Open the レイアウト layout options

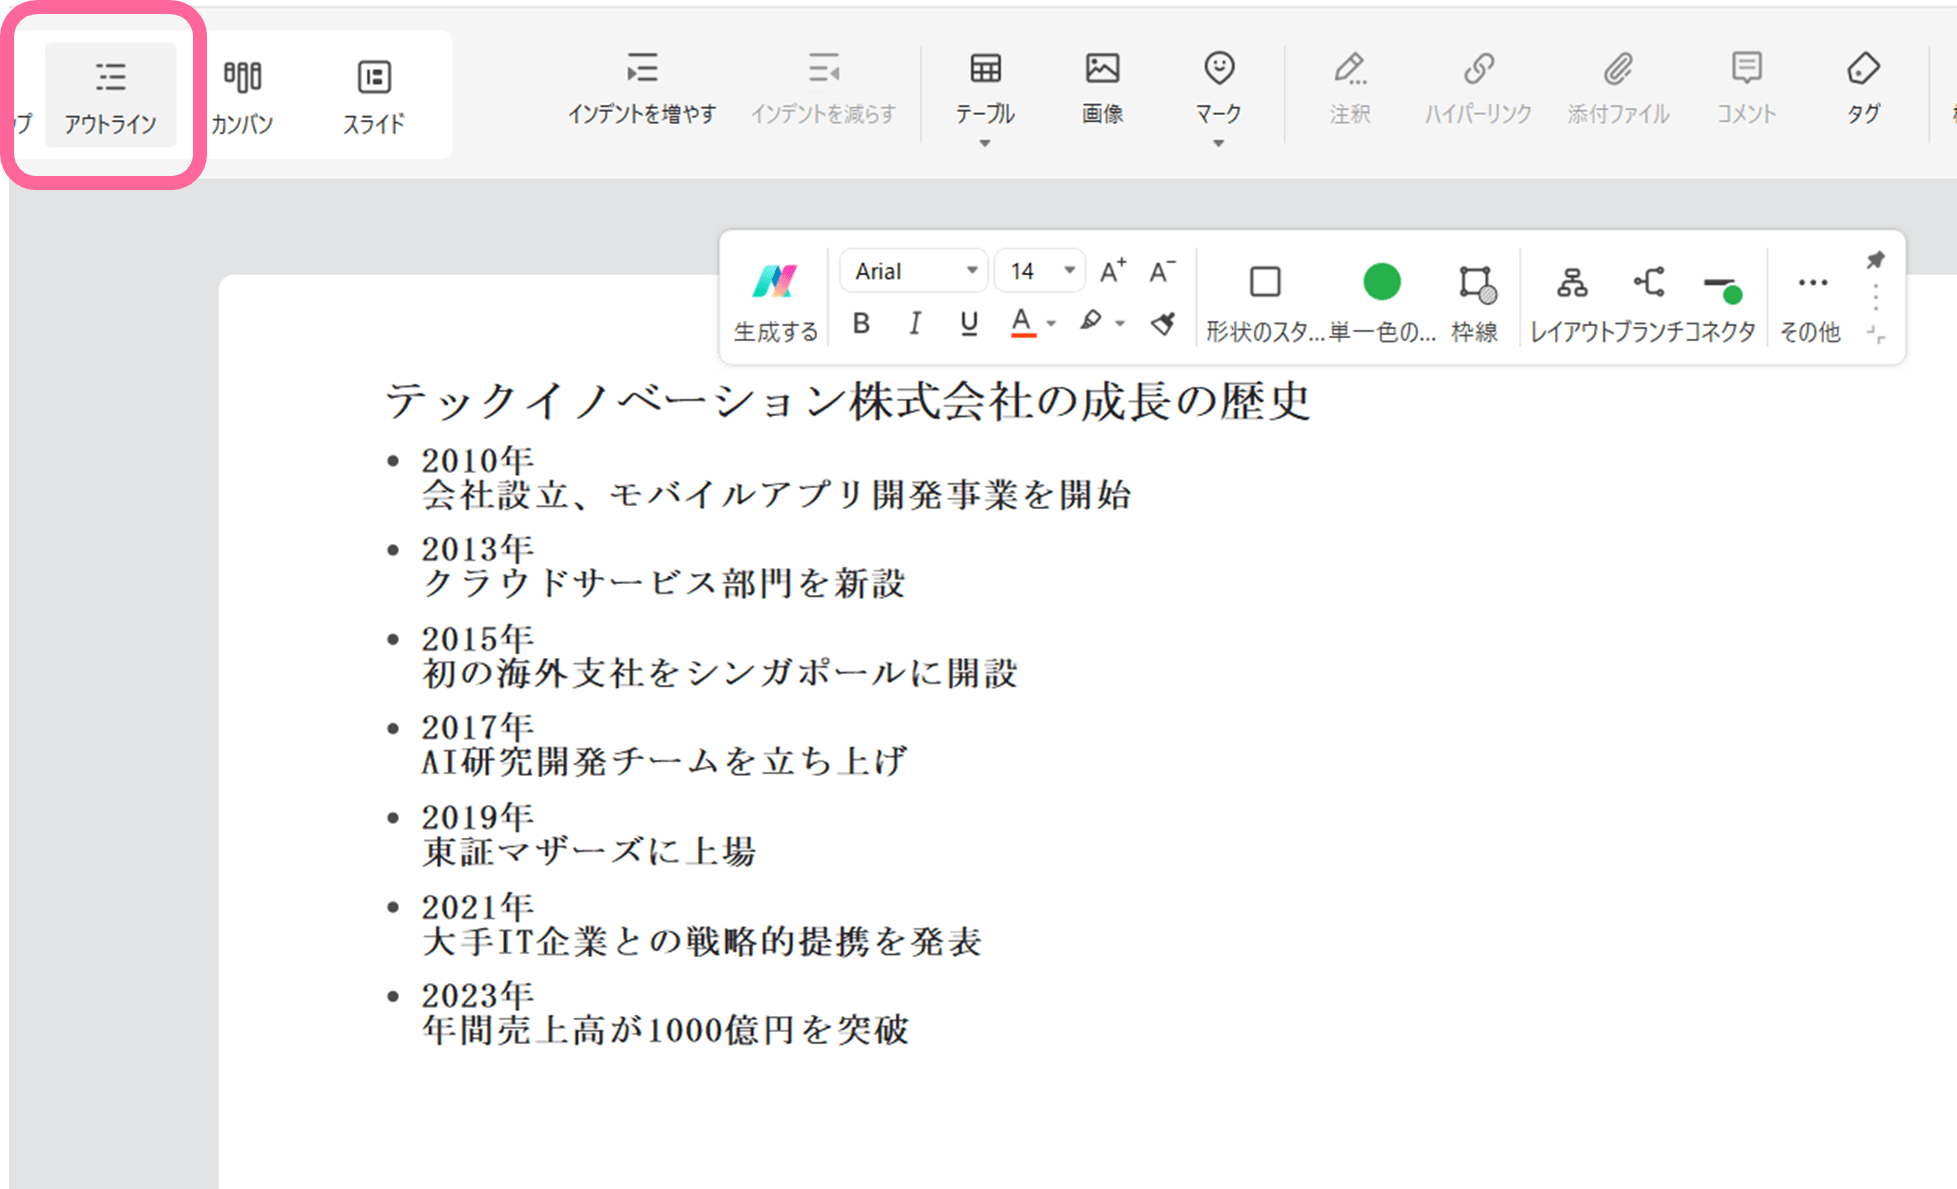(1571, 303)
